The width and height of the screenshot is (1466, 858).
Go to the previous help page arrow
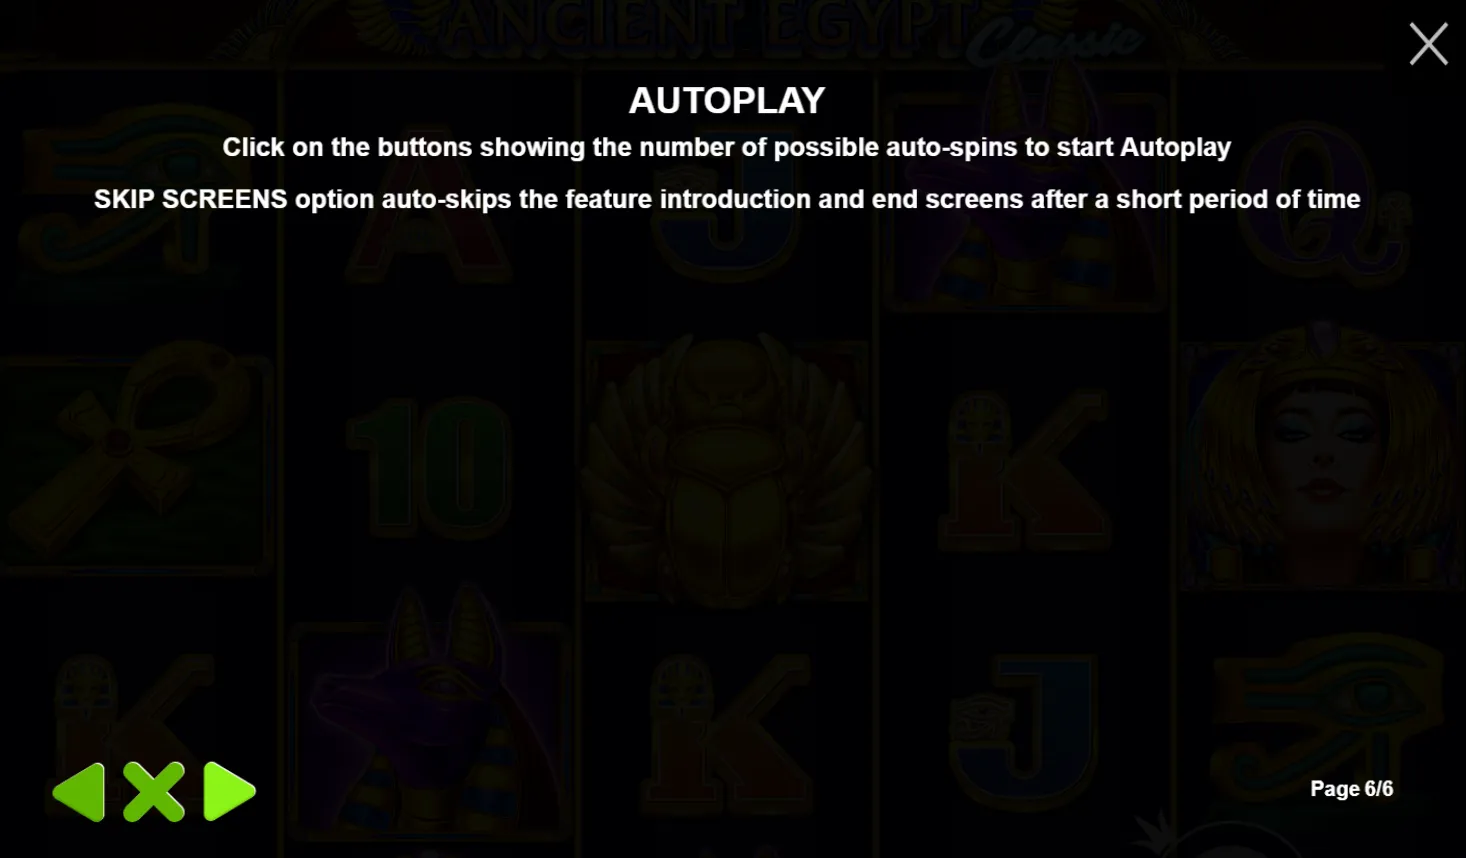point(79,792)
